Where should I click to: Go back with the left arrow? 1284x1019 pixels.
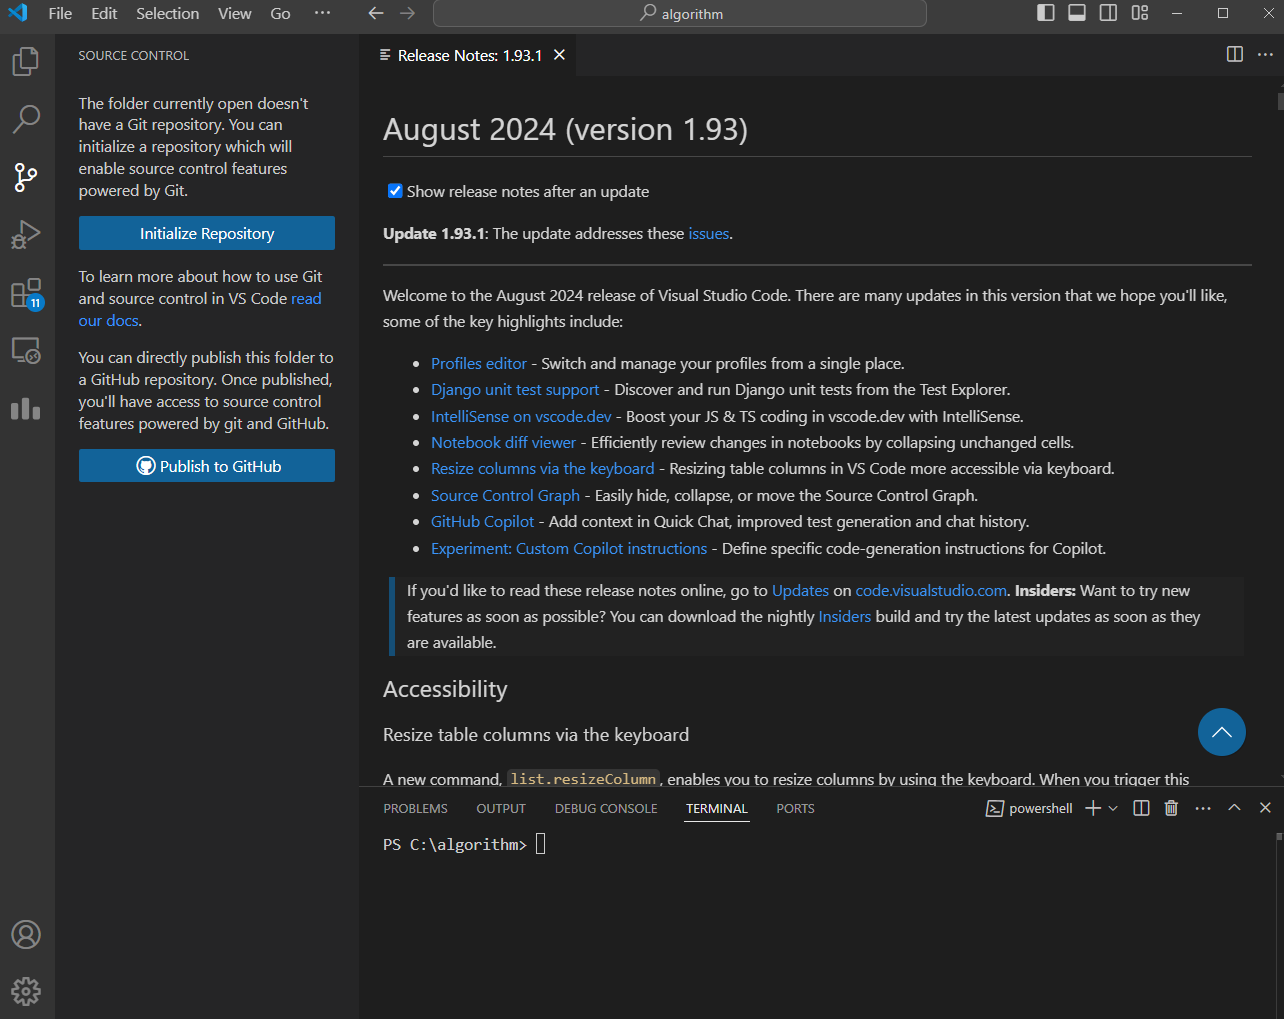coord(376,13)
